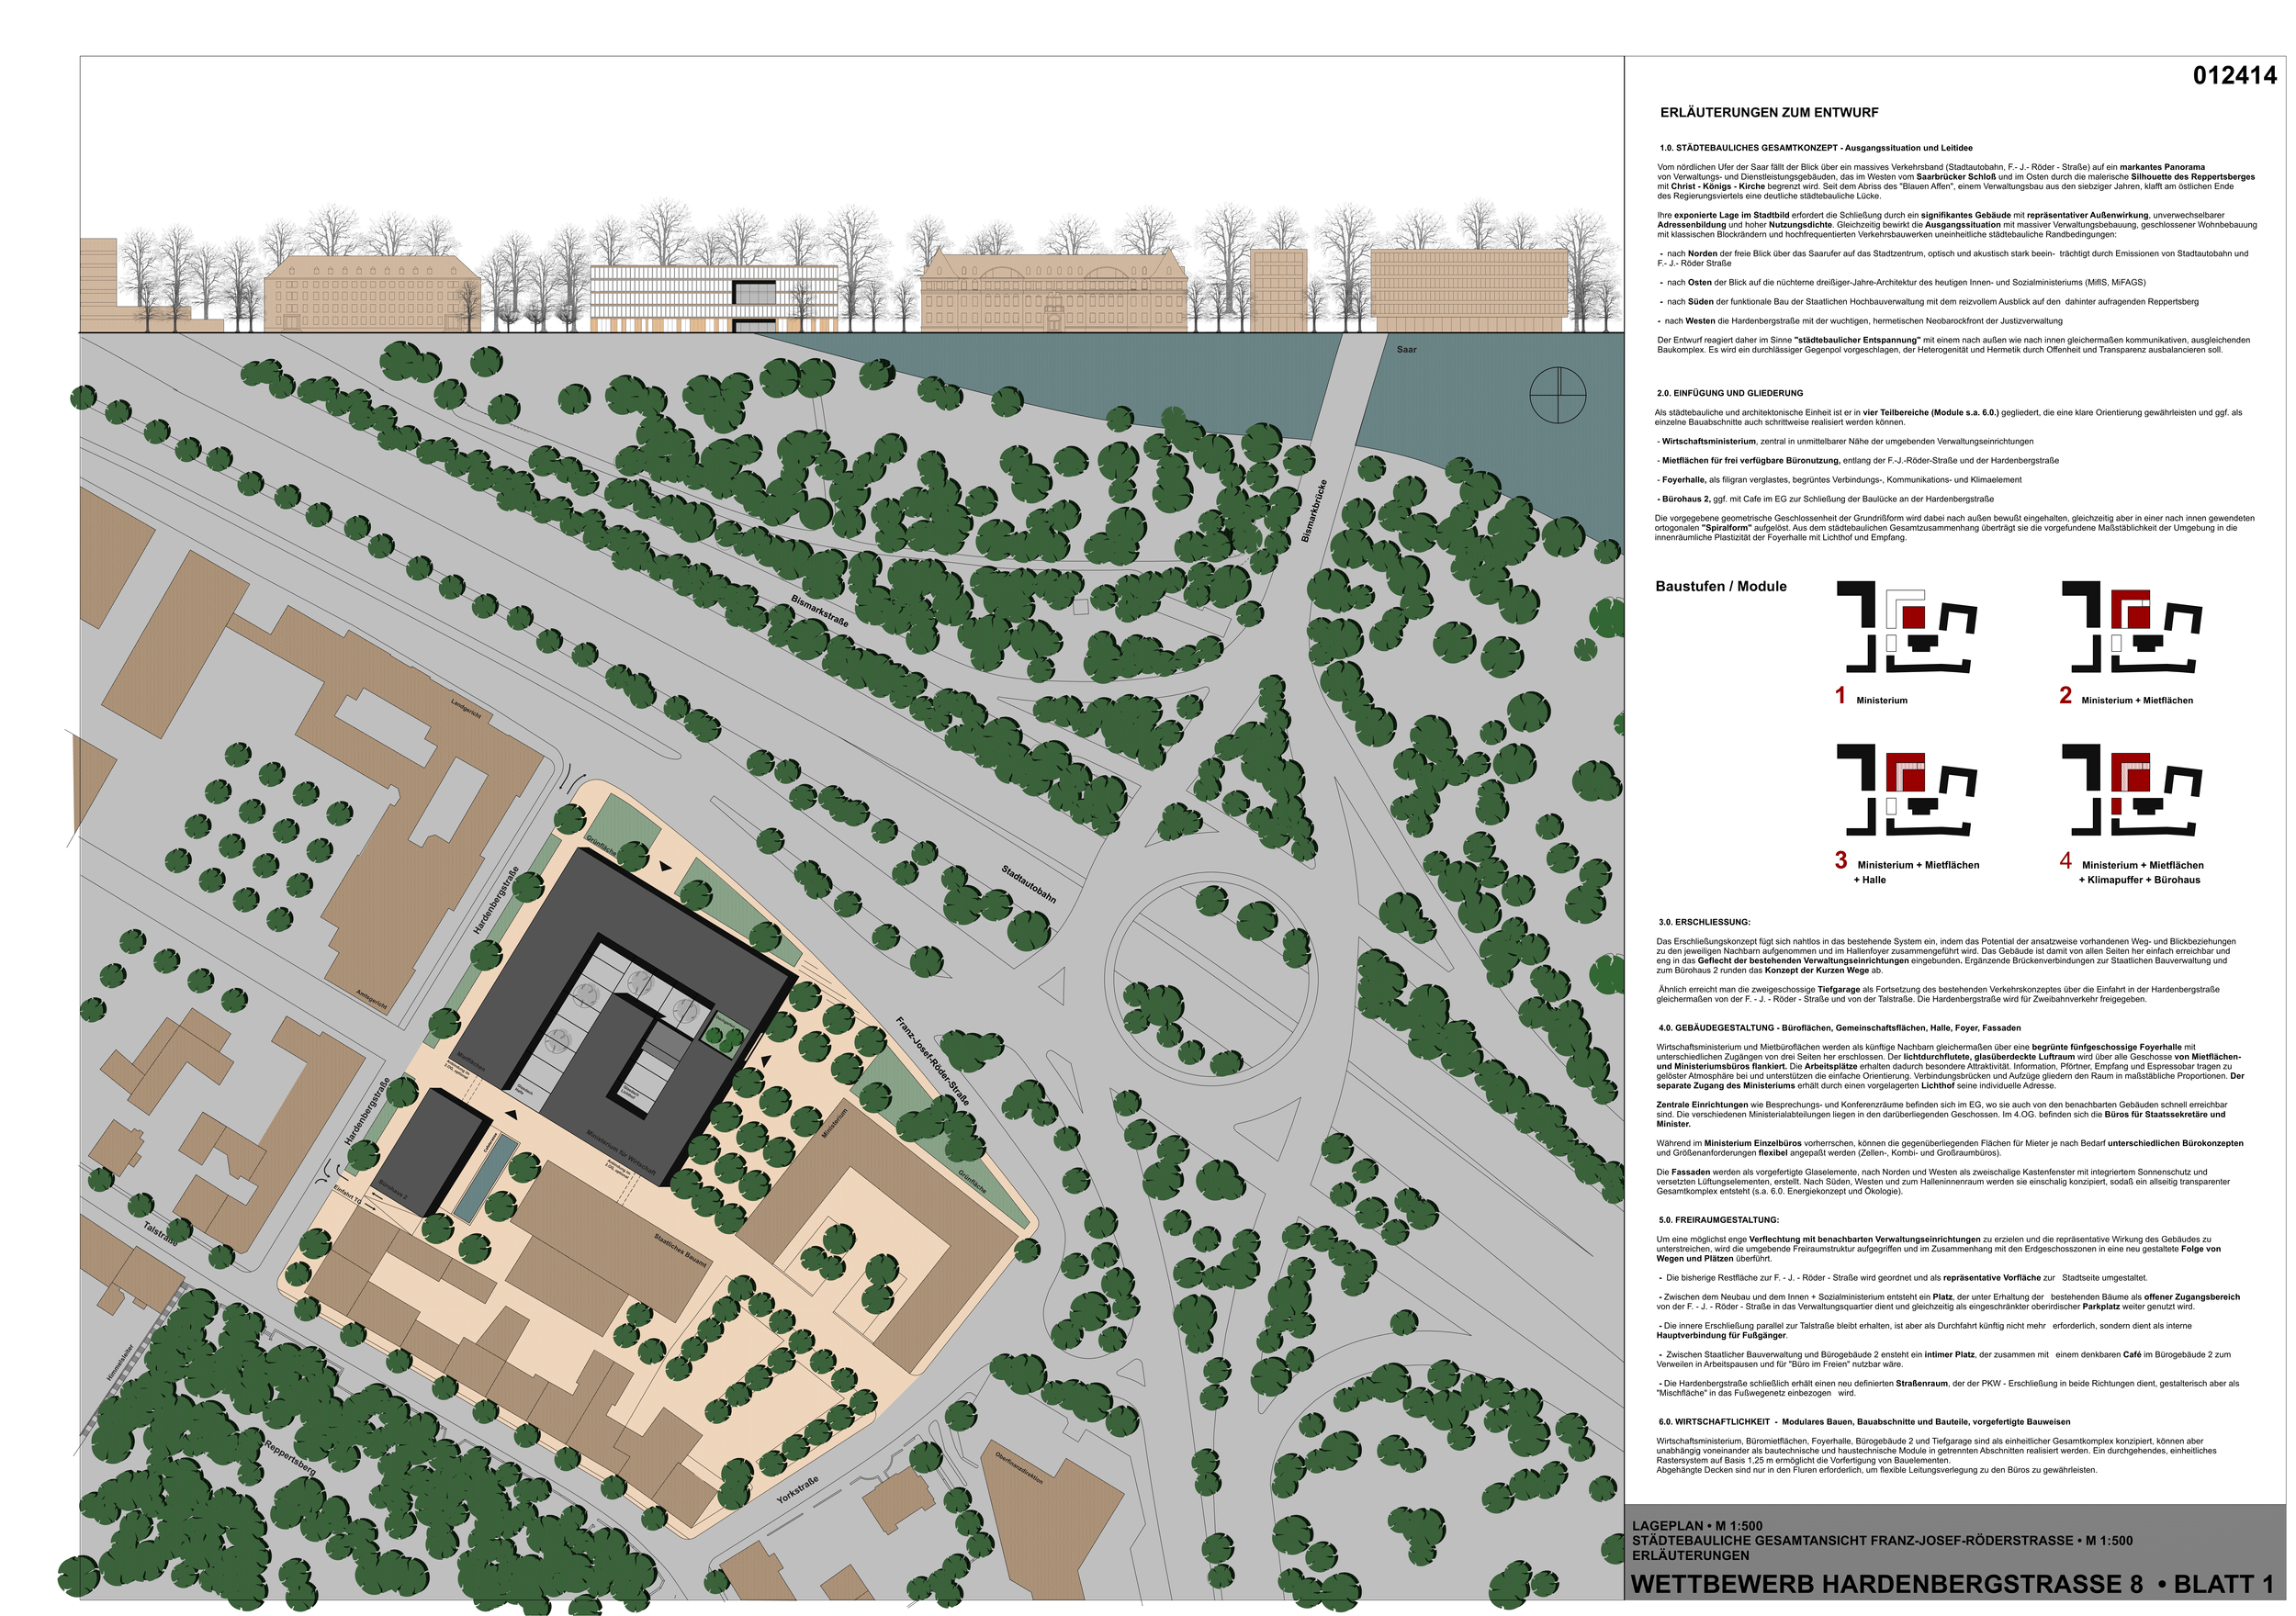Select module diagram 3 with Halle
This screenshot has height=1616, width=2296.
pyautogui.click(x=1906, y=790)
